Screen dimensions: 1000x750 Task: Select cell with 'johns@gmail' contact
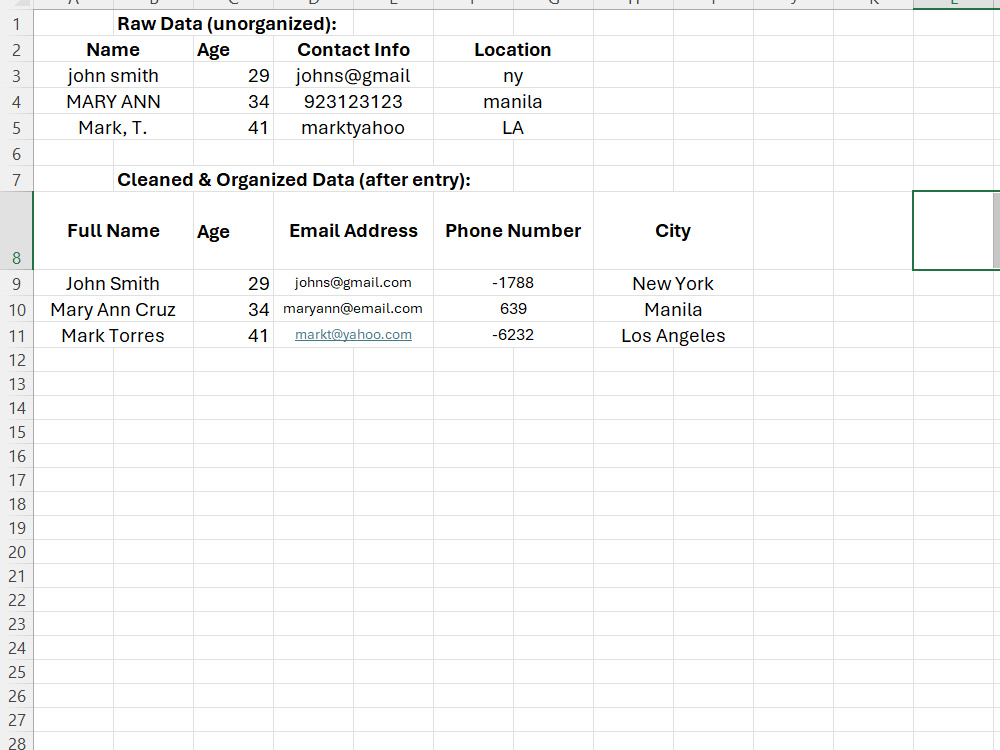pos(353,76)
